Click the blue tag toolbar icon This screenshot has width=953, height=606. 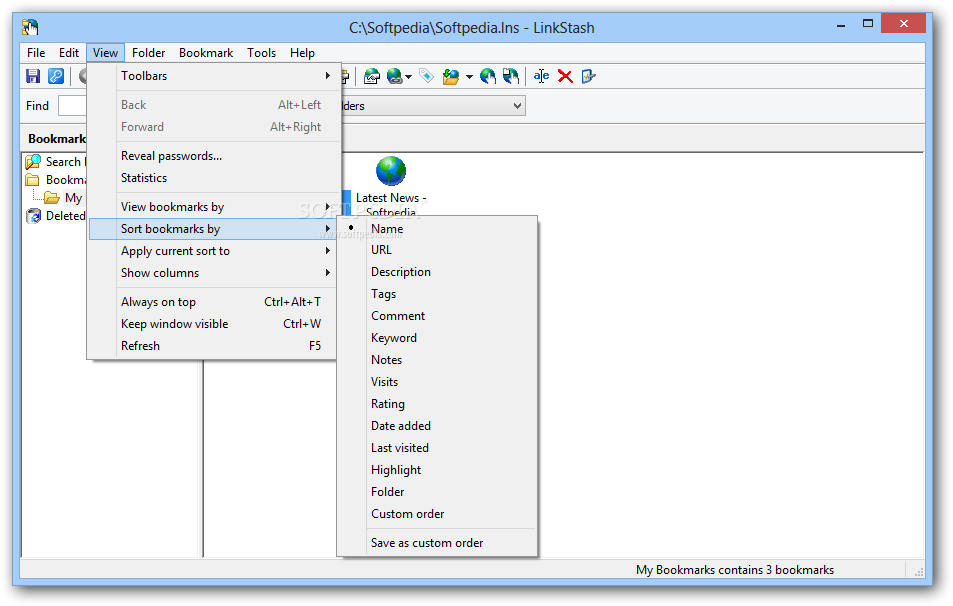tap(427, 76)
